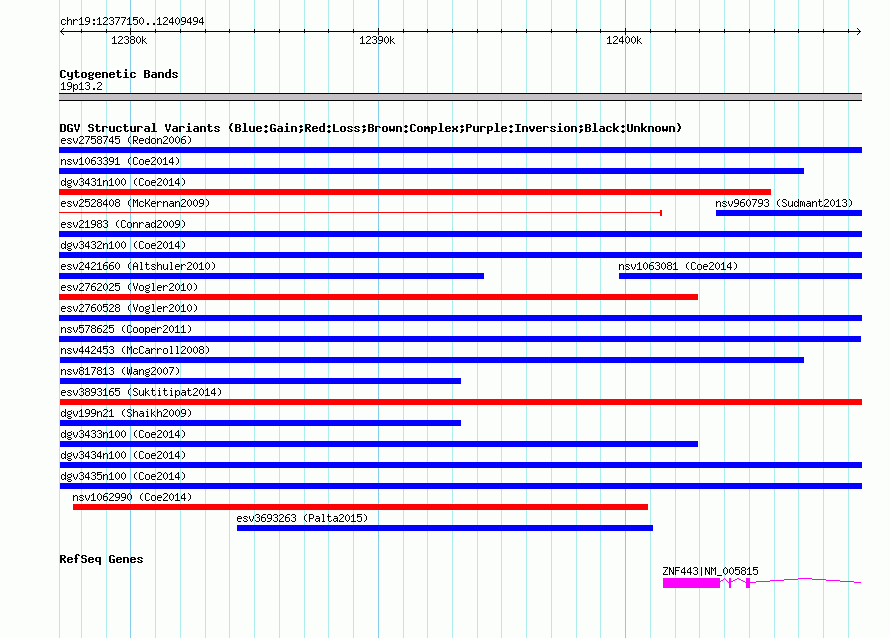Click the esv2758745 (Redon2006) variant label
This screenshot has height=638, width=890.
click(126, 140)
